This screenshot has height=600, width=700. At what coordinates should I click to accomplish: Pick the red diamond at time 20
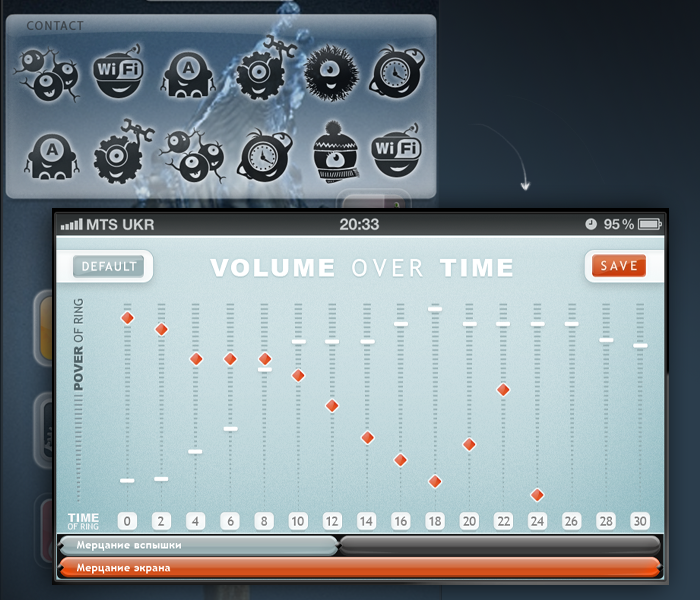point(469,444)
